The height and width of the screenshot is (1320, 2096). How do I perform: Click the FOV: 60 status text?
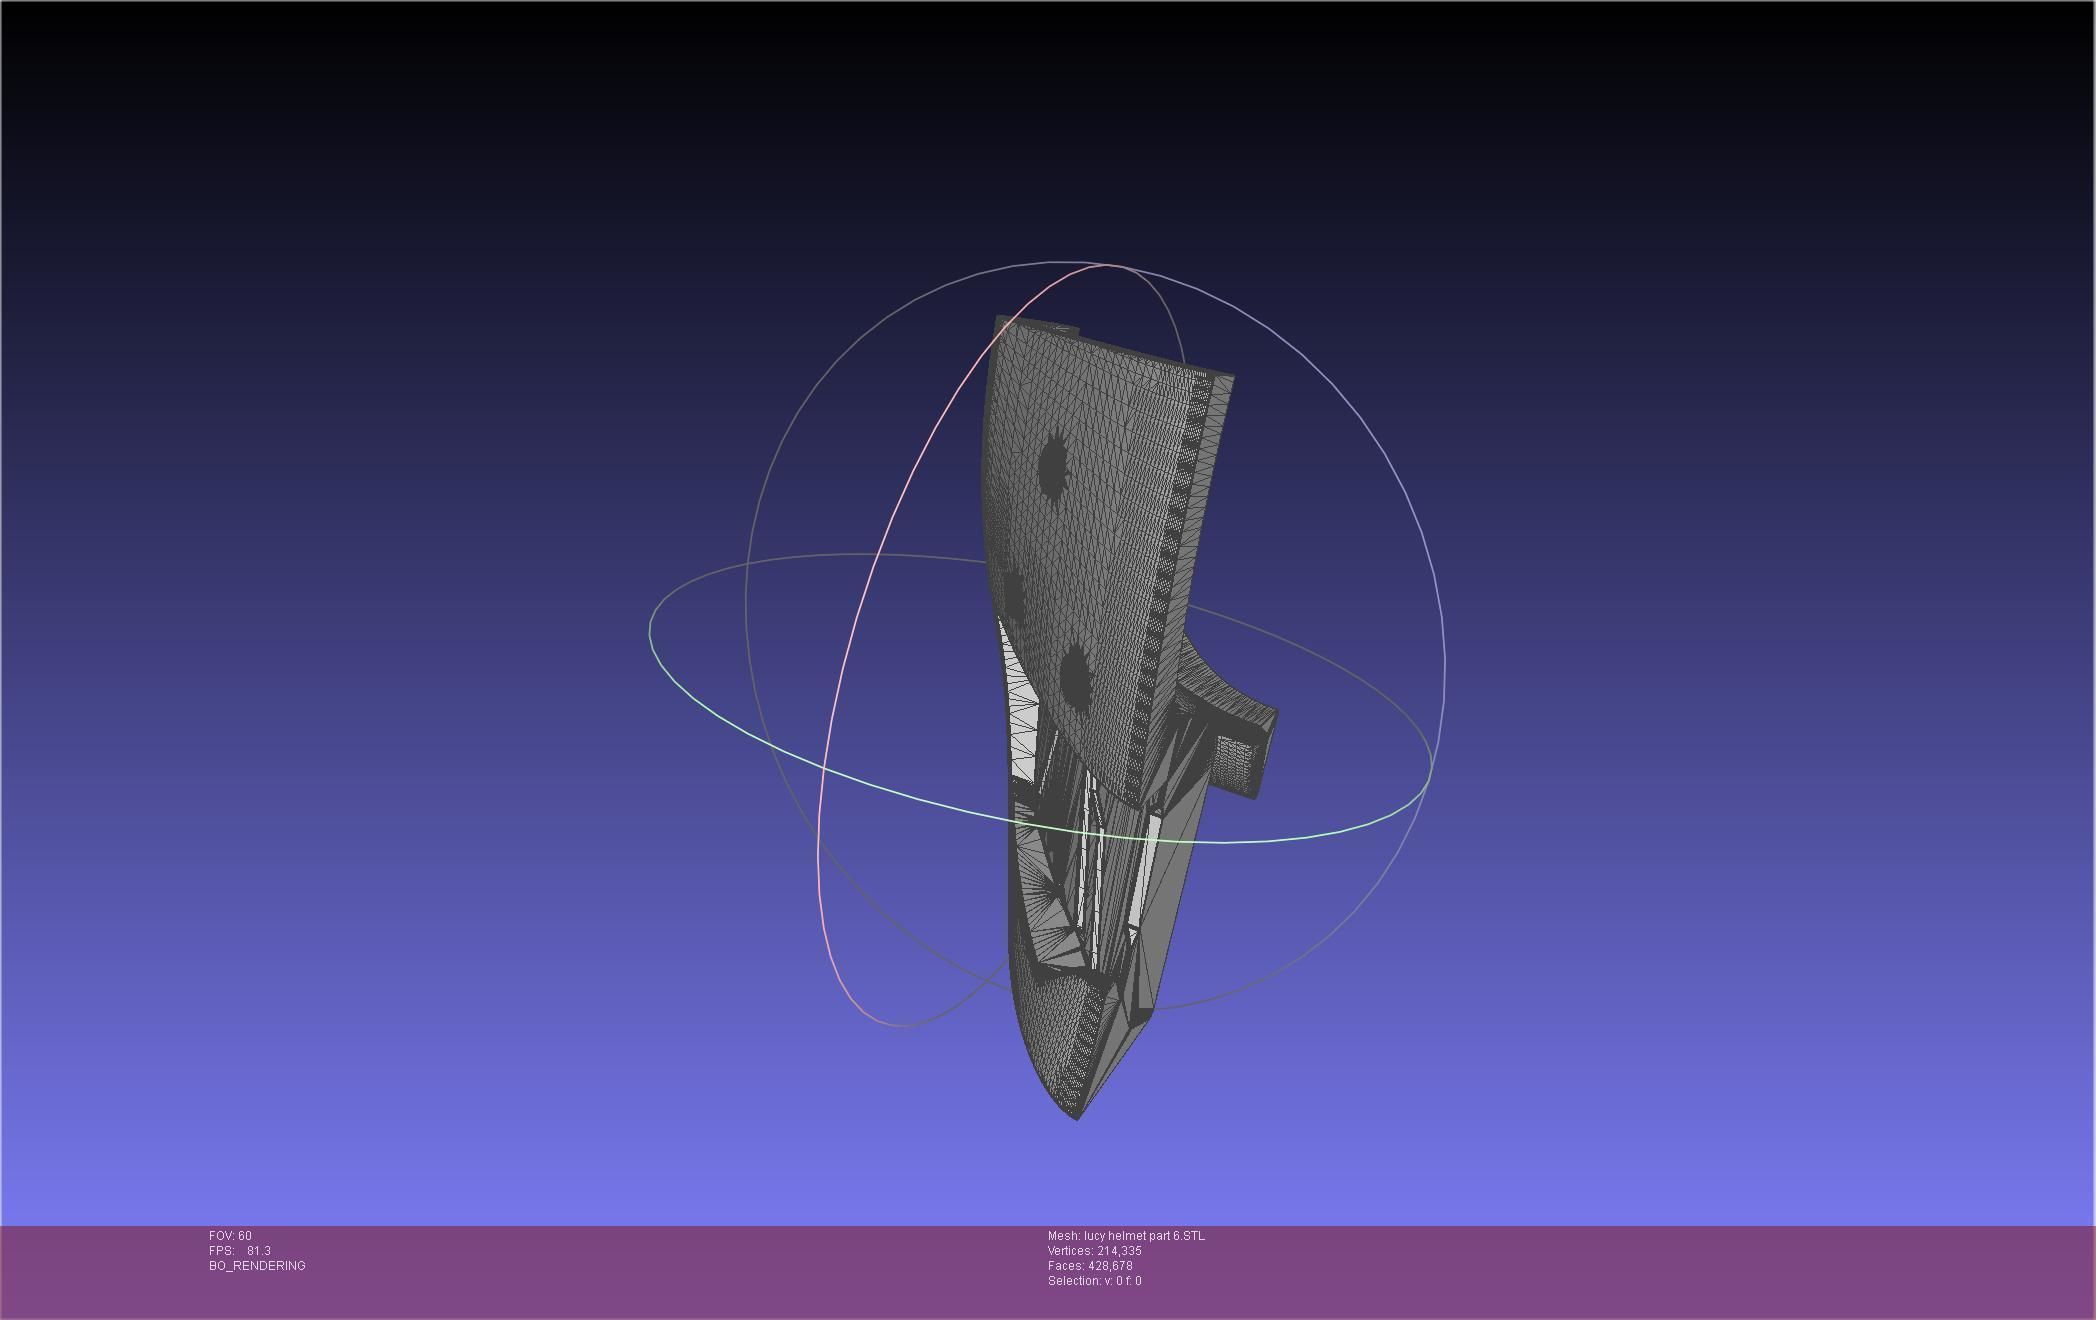pyautogui.click(x=230, y=1236)
